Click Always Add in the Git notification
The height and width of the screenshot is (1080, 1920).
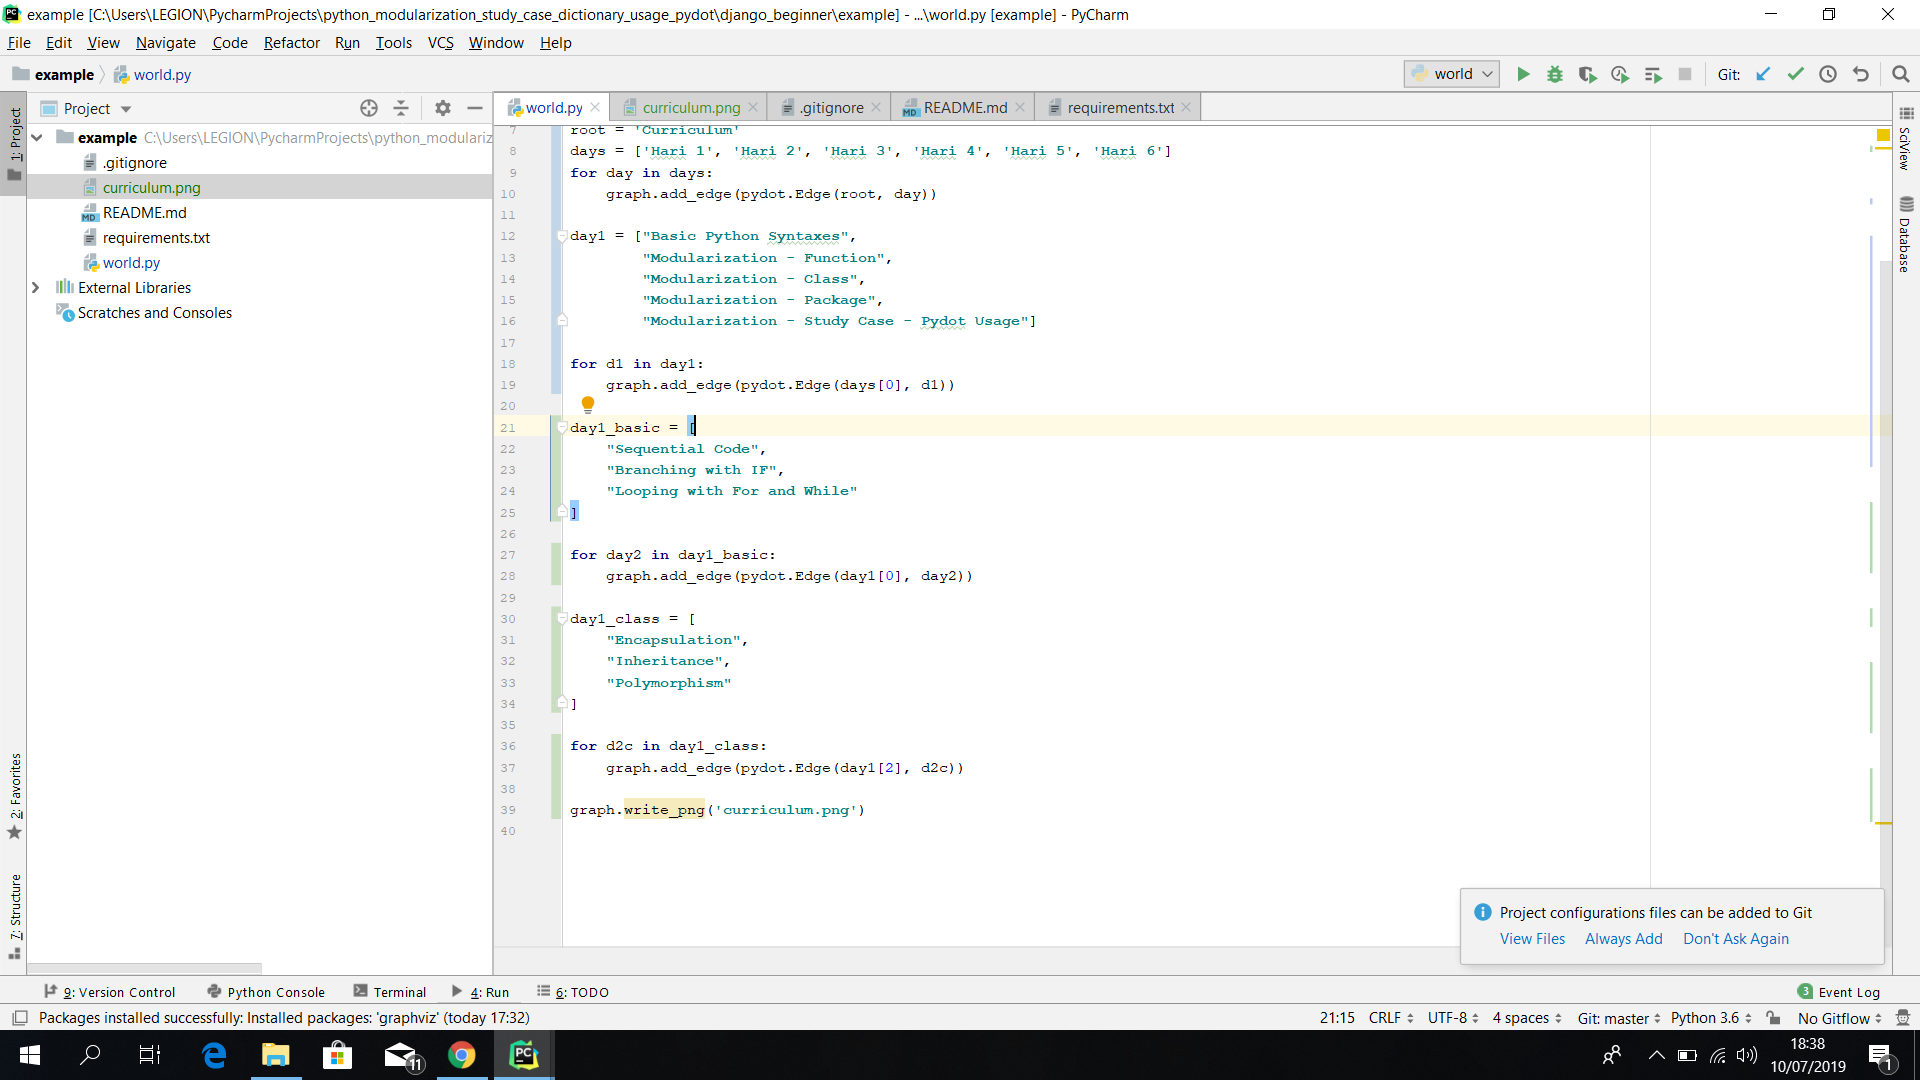pos(1622,939)
